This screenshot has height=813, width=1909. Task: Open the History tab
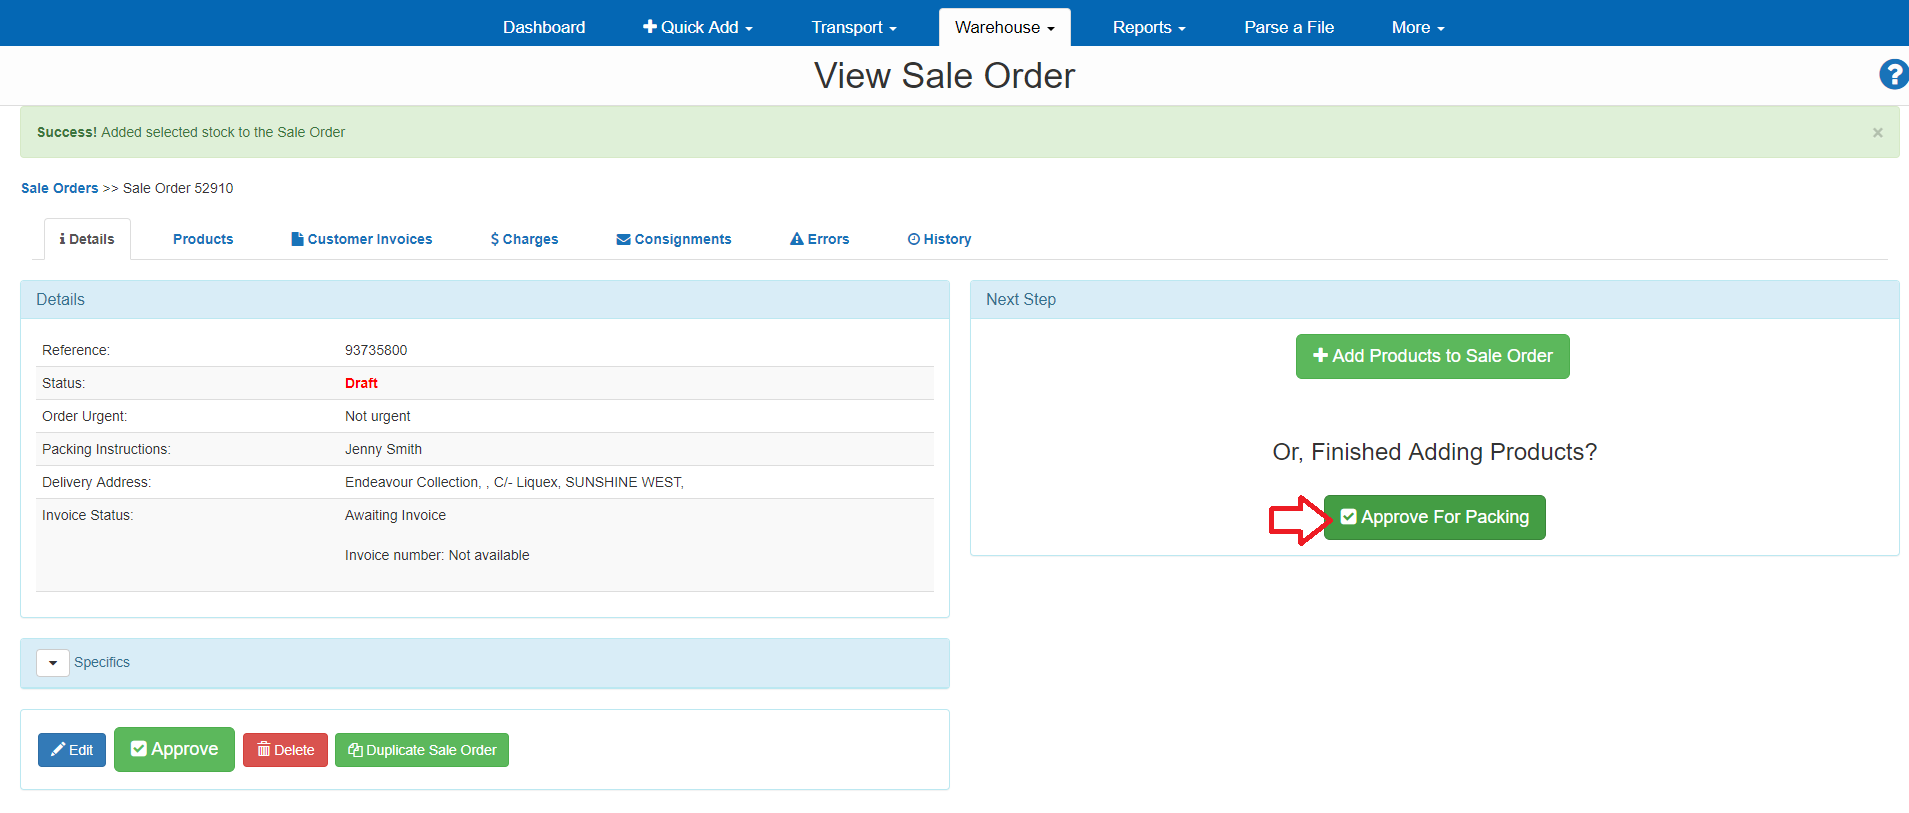coord(940,239)
